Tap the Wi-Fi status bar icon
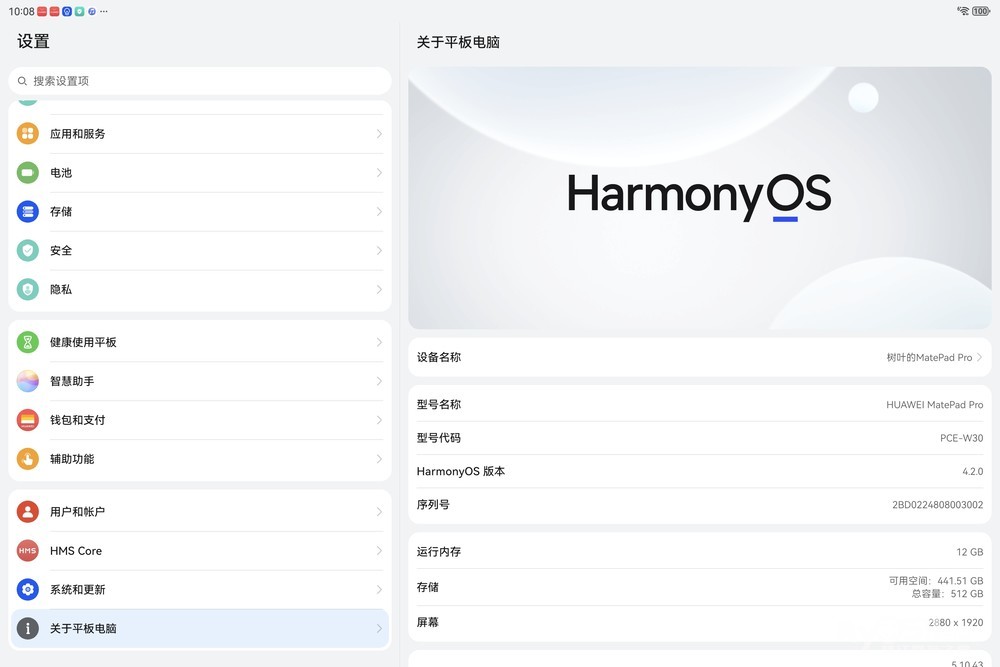 [x=963, y=11]
